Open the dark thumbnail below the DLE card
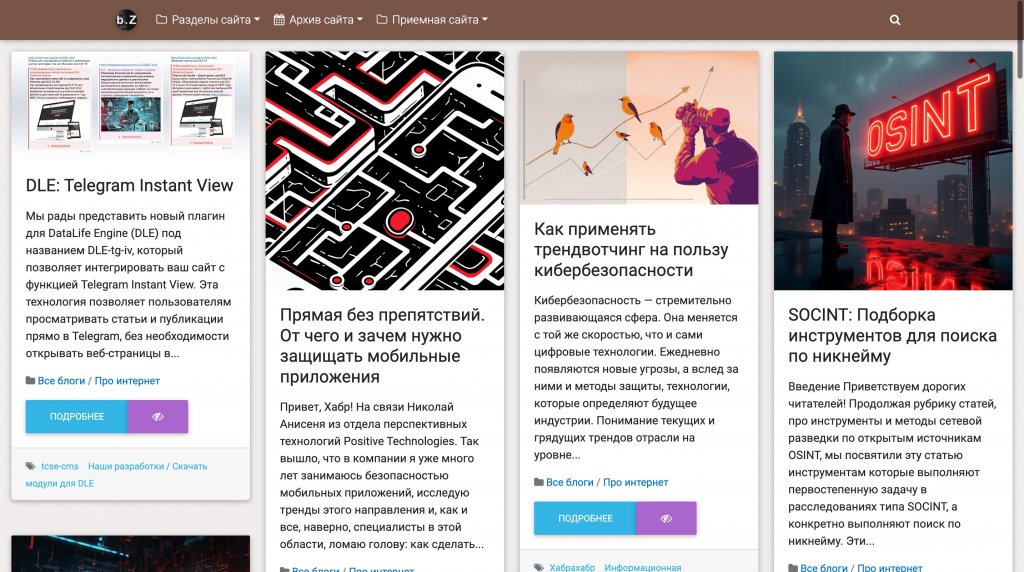This screenshot has width=1024, height=572. point(131,554)
